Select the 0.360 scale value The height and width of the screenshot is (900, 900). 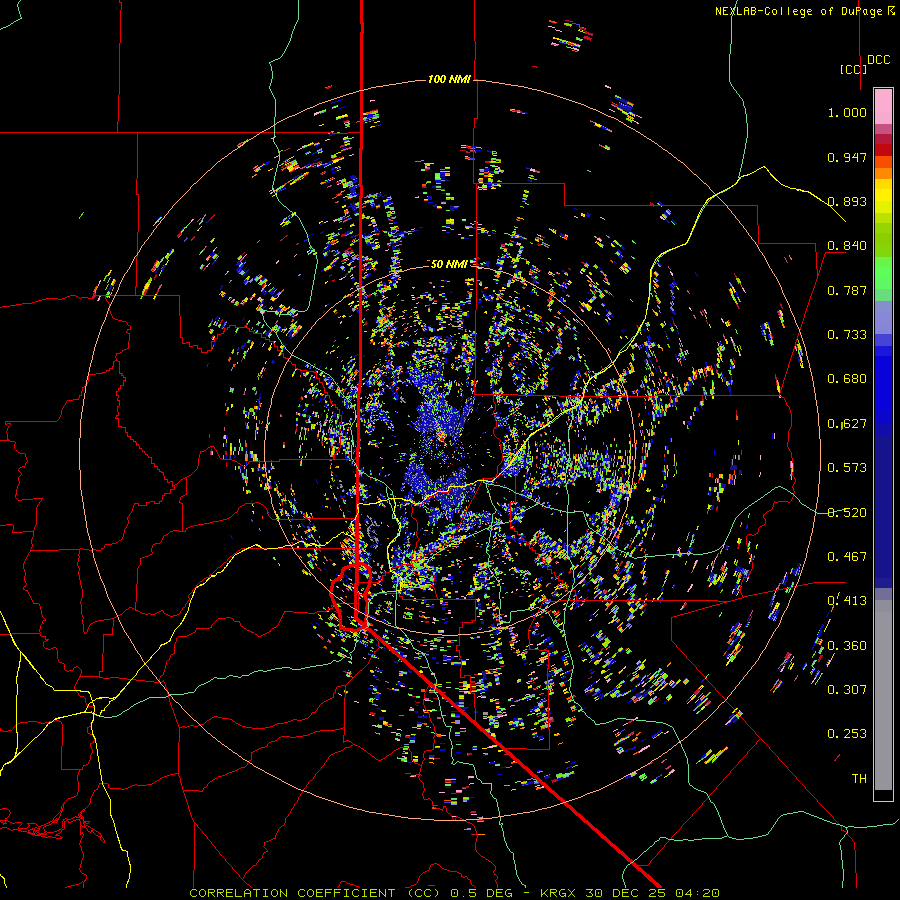847,646
